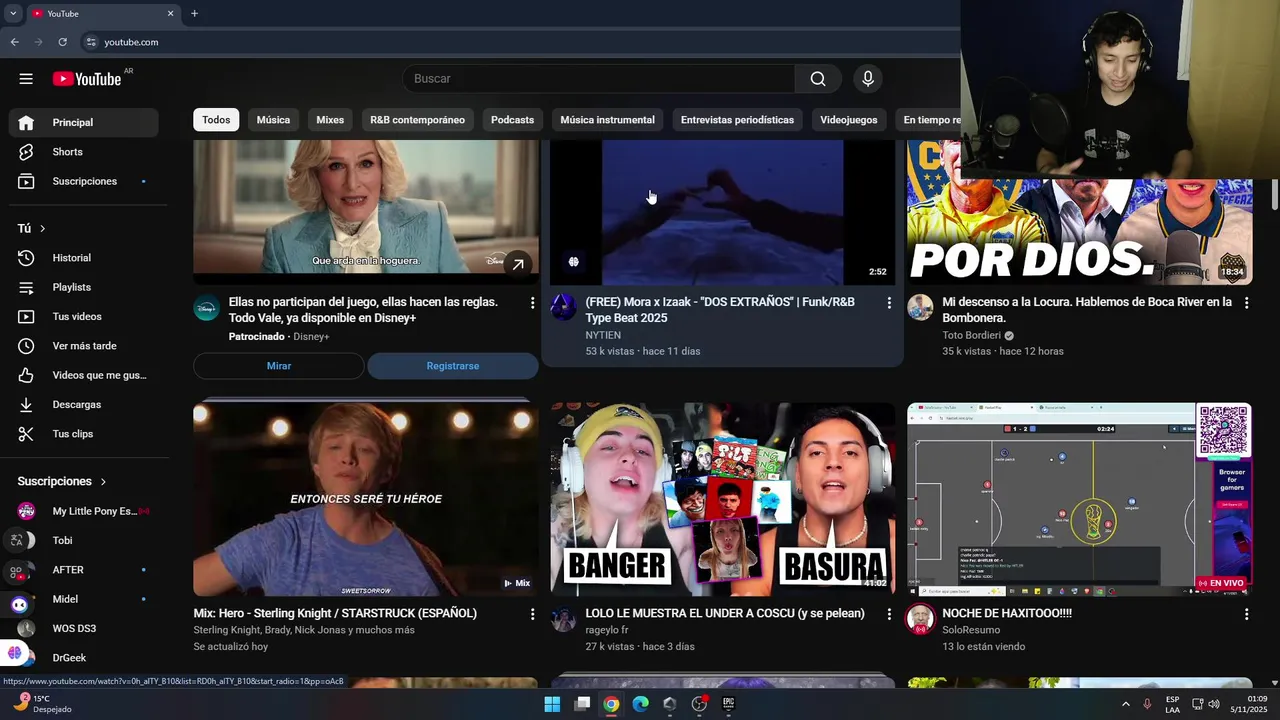Reload the page in browser
The height and width of the screenshot is (720, 1280).
(62, 42)
